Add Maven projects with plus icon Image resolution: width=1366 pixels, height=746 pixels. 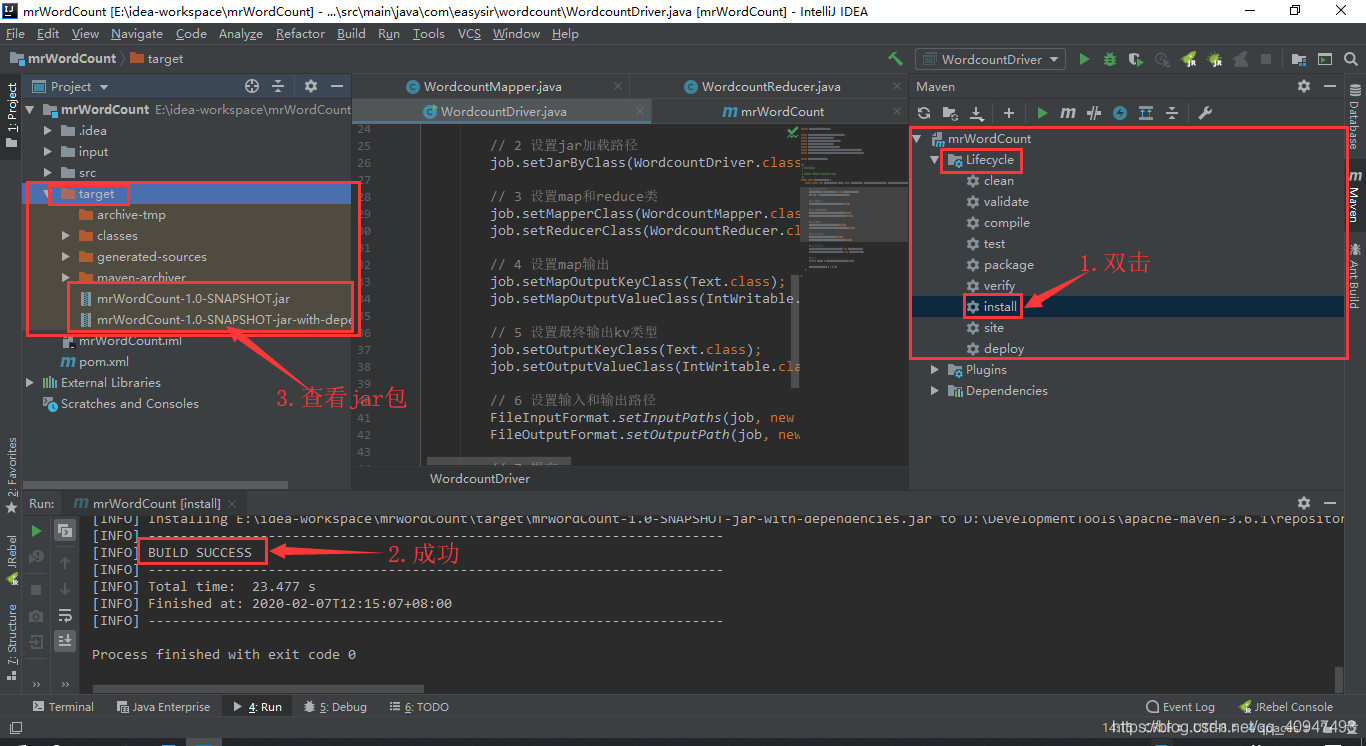point(1009,113)
